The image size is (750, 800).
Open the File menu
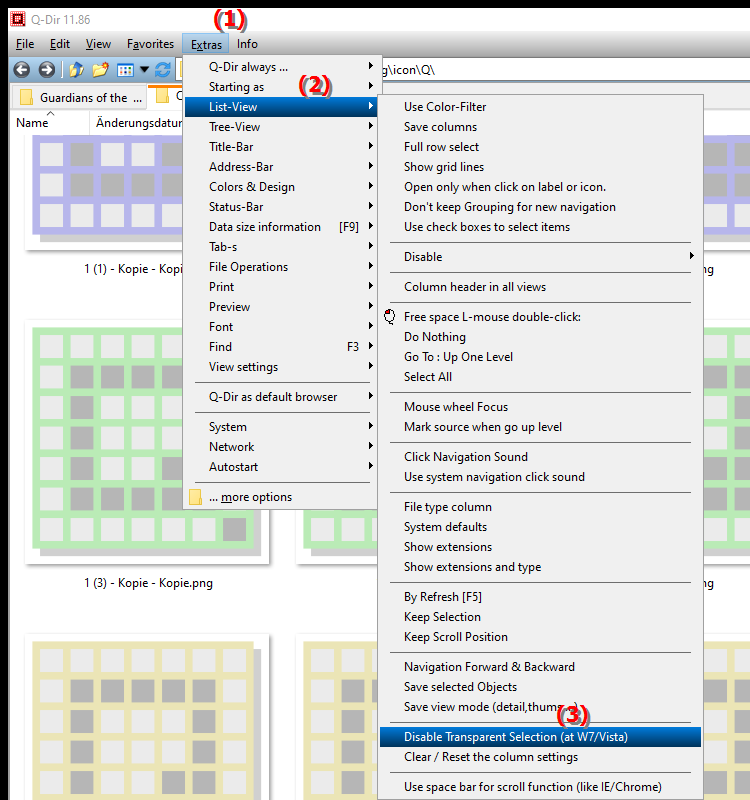click(25, 44)
